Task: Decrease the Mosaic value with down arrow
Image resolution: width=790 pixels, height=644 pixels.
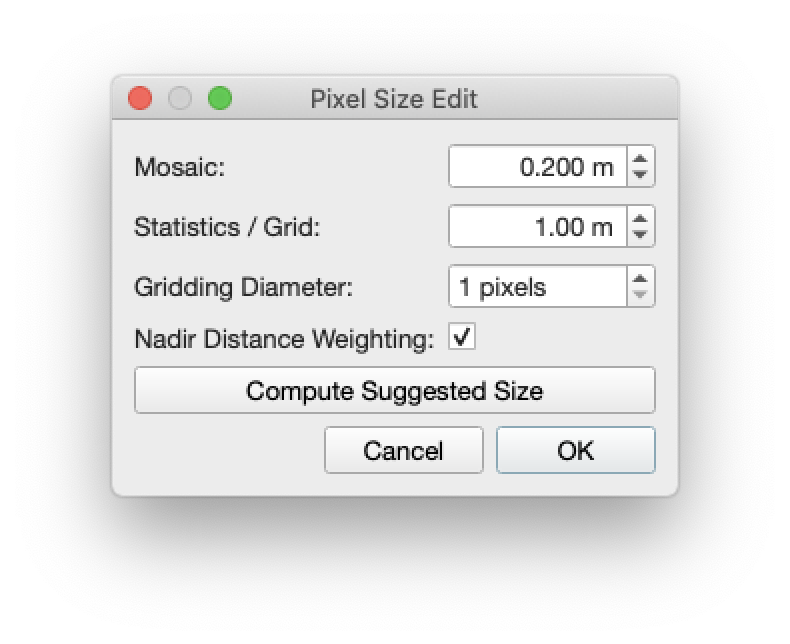Action: (x=641, y=175)
